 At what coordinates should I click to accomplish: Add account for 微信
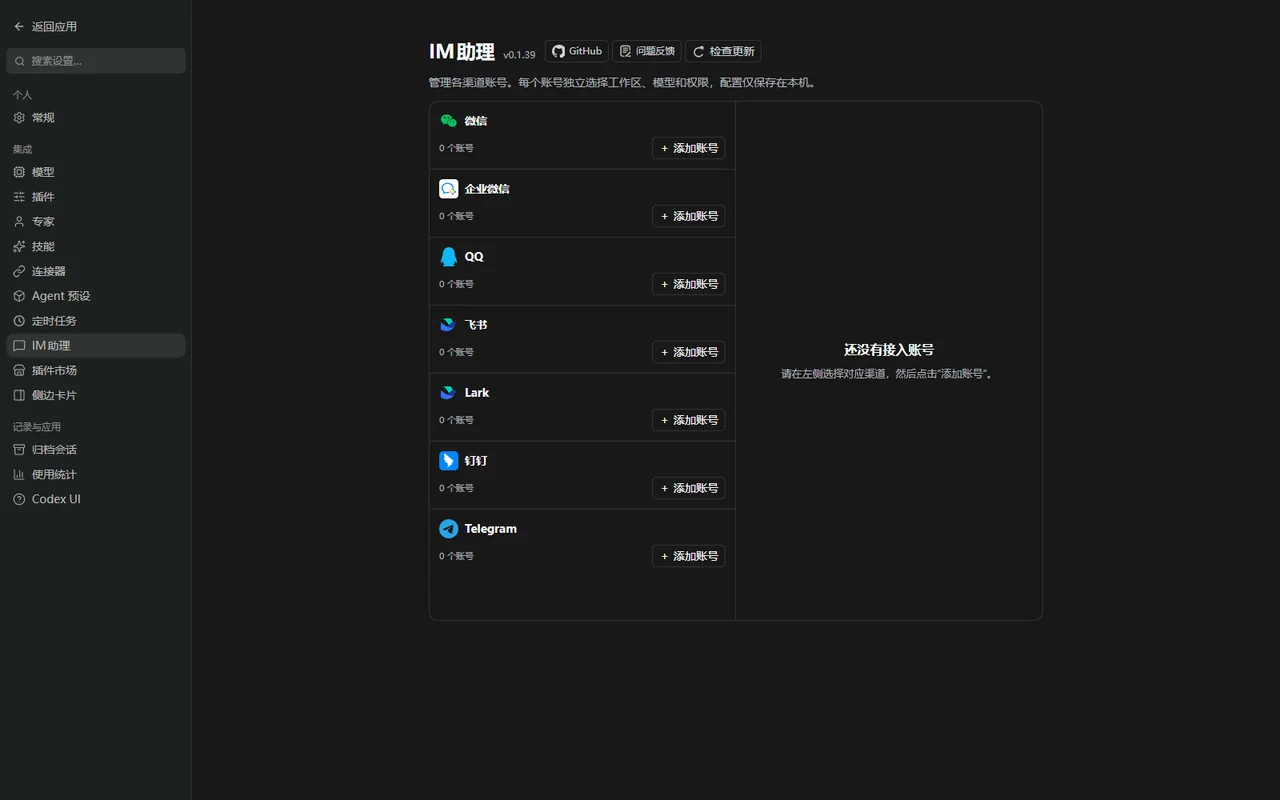689,148
